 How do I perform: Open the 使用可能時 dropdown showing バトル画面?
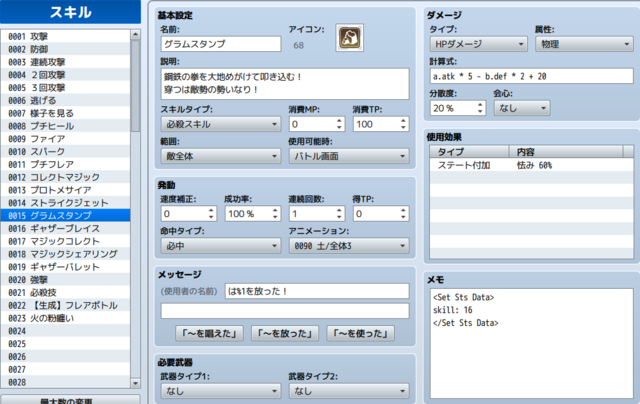point(349,156)
